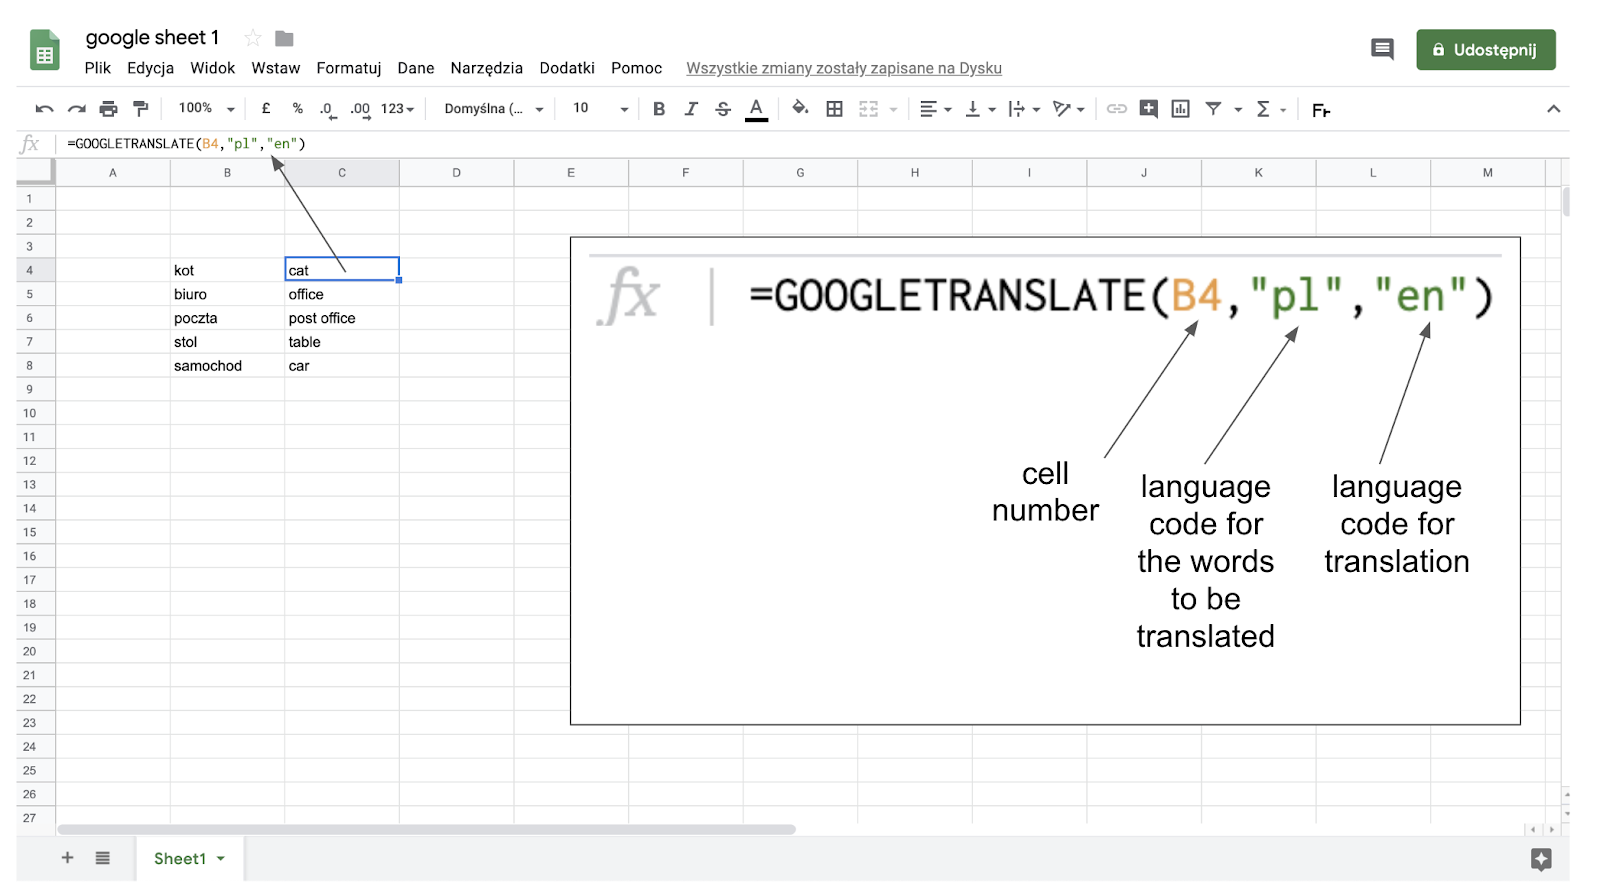
Task: Open the cell borders tool
Action: point(834,109)
